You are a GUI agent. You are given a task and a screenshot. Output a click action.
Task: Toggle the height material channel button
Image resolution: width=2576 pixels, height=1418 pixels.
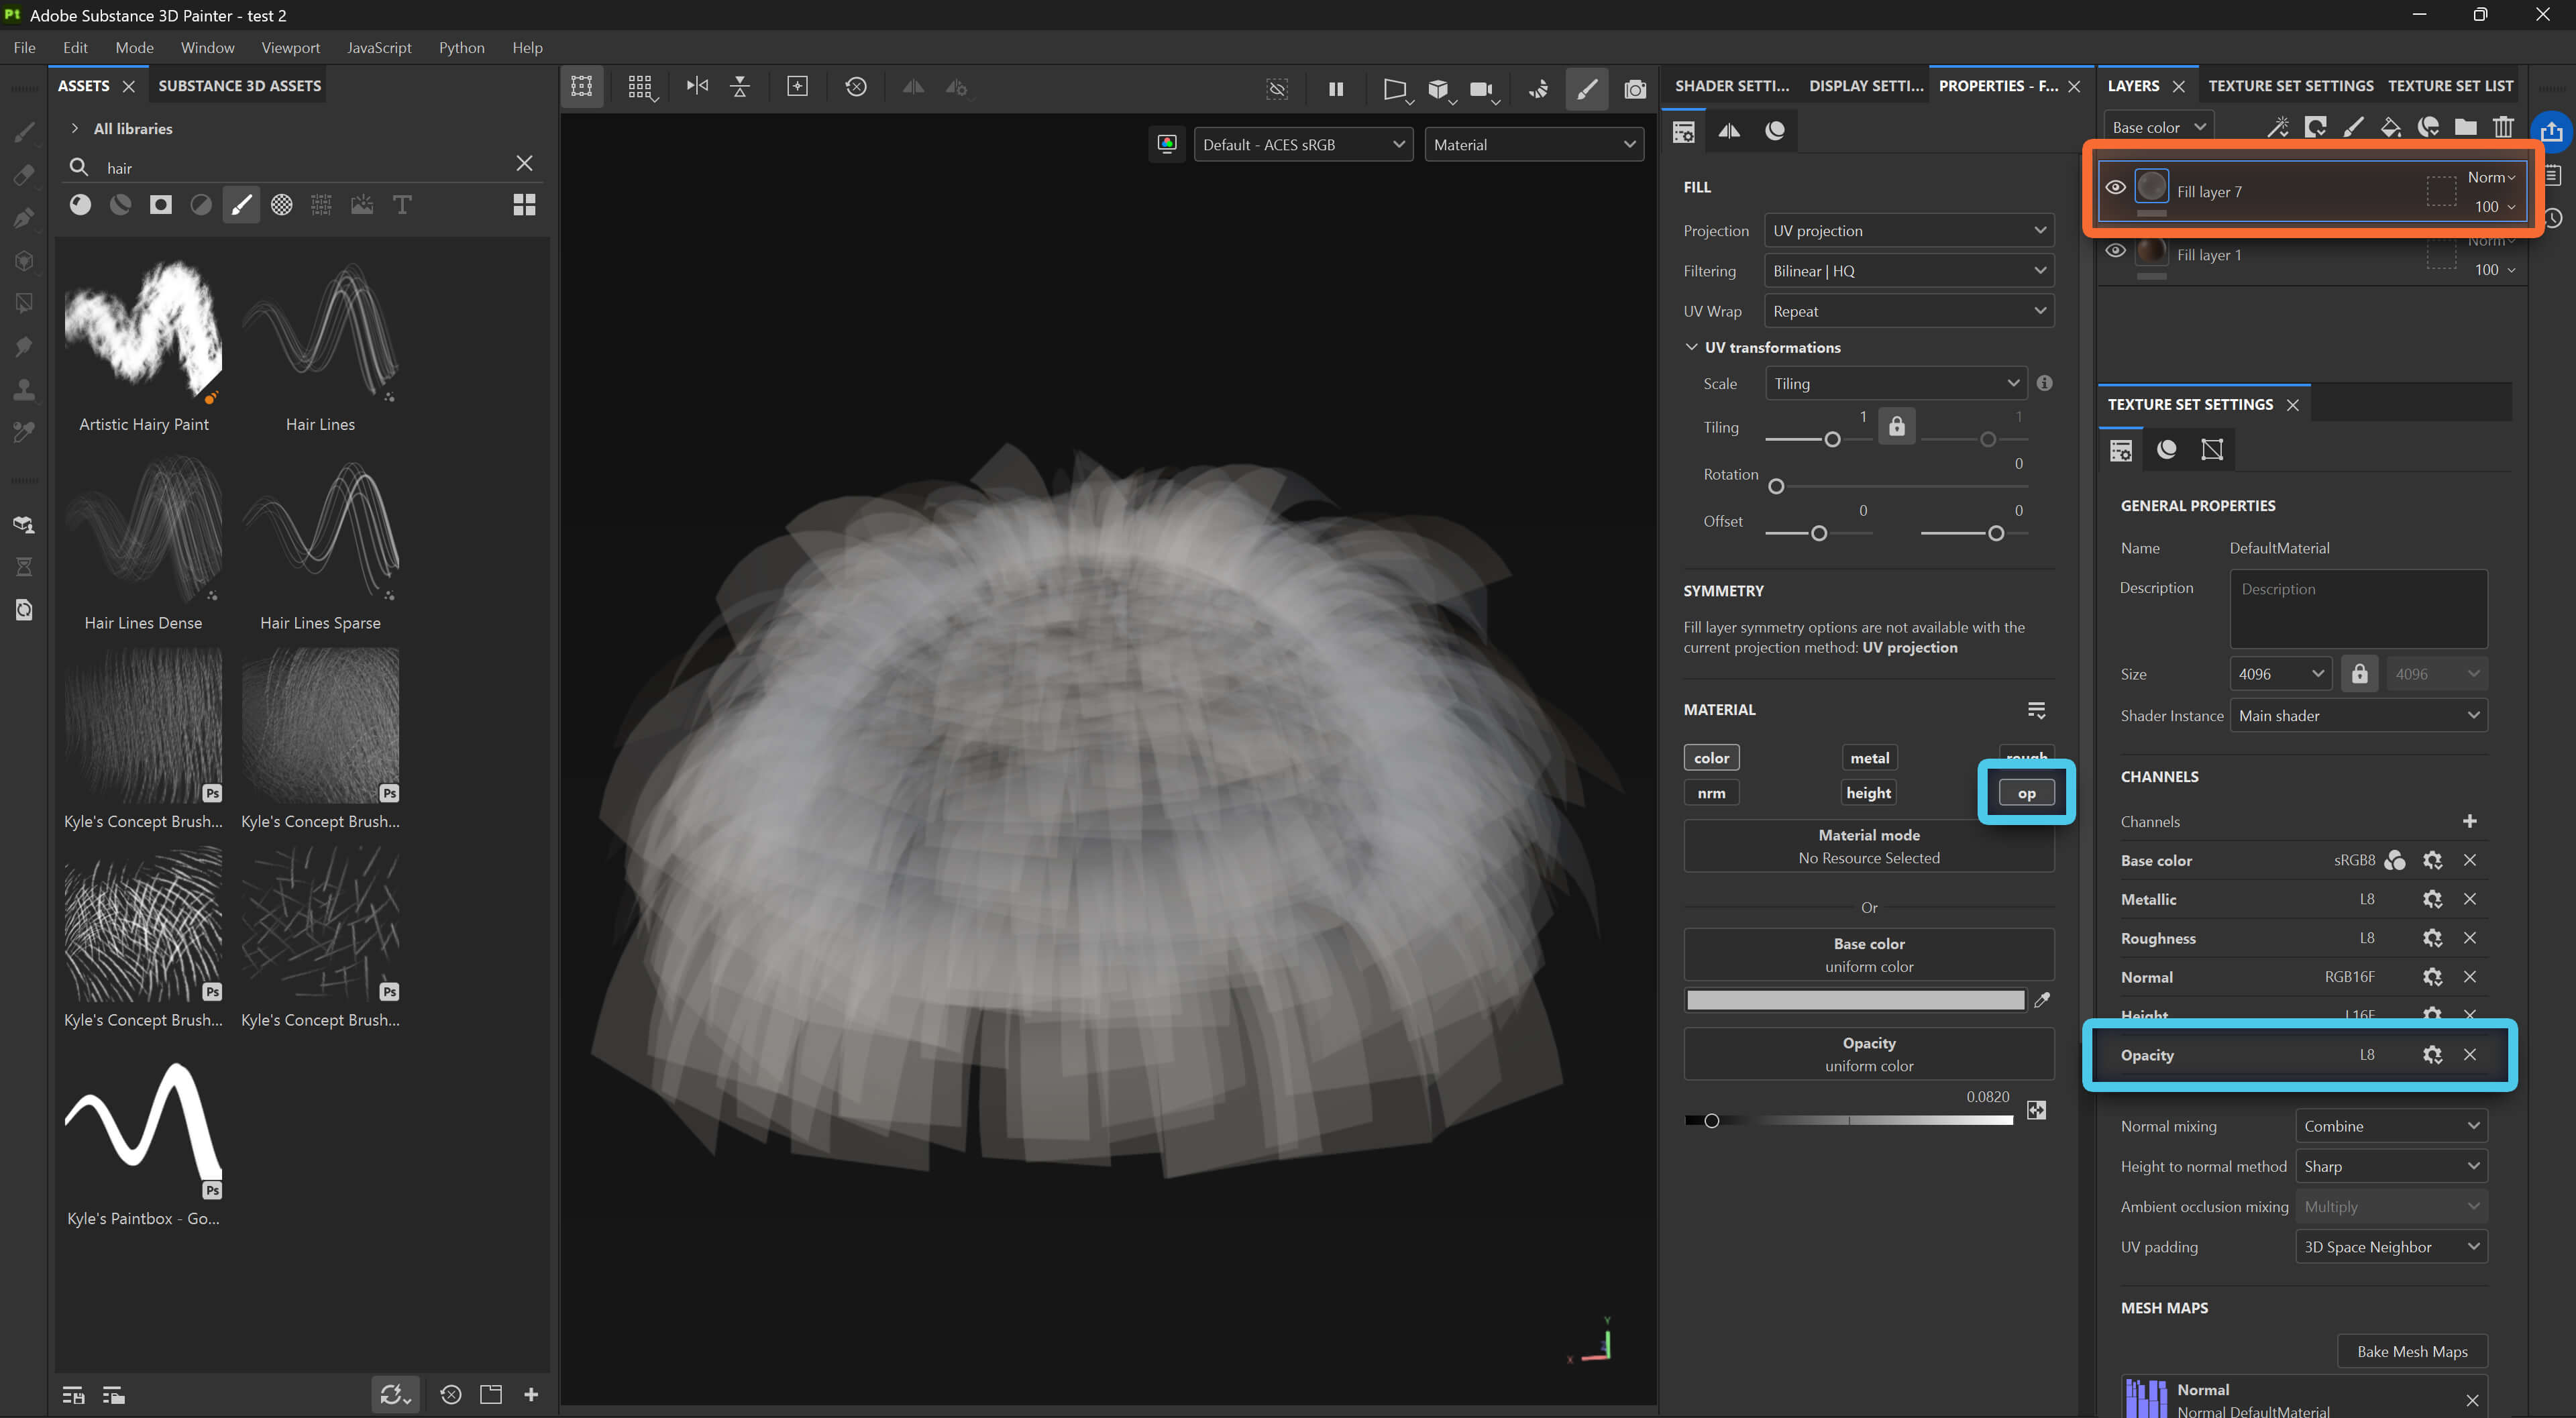coord(1869,793)
